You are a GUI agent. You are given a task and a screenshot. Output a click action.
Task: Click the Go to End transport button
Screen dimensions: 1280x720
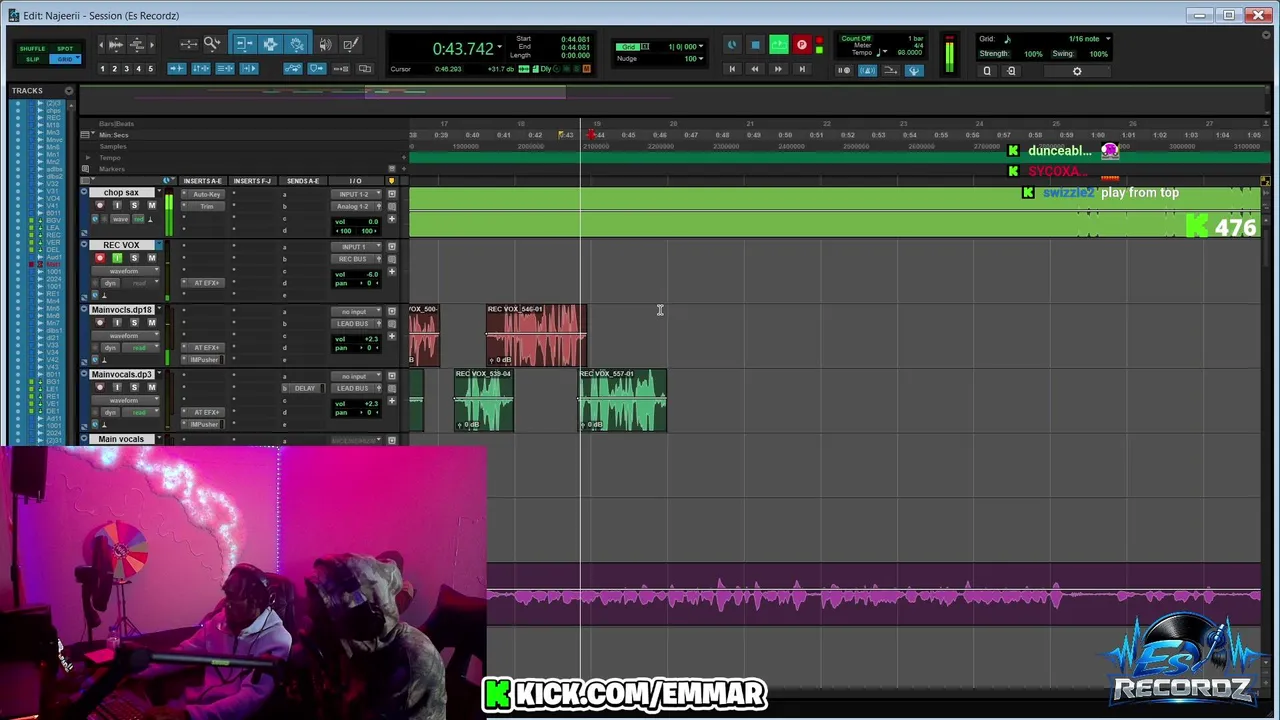802,69
